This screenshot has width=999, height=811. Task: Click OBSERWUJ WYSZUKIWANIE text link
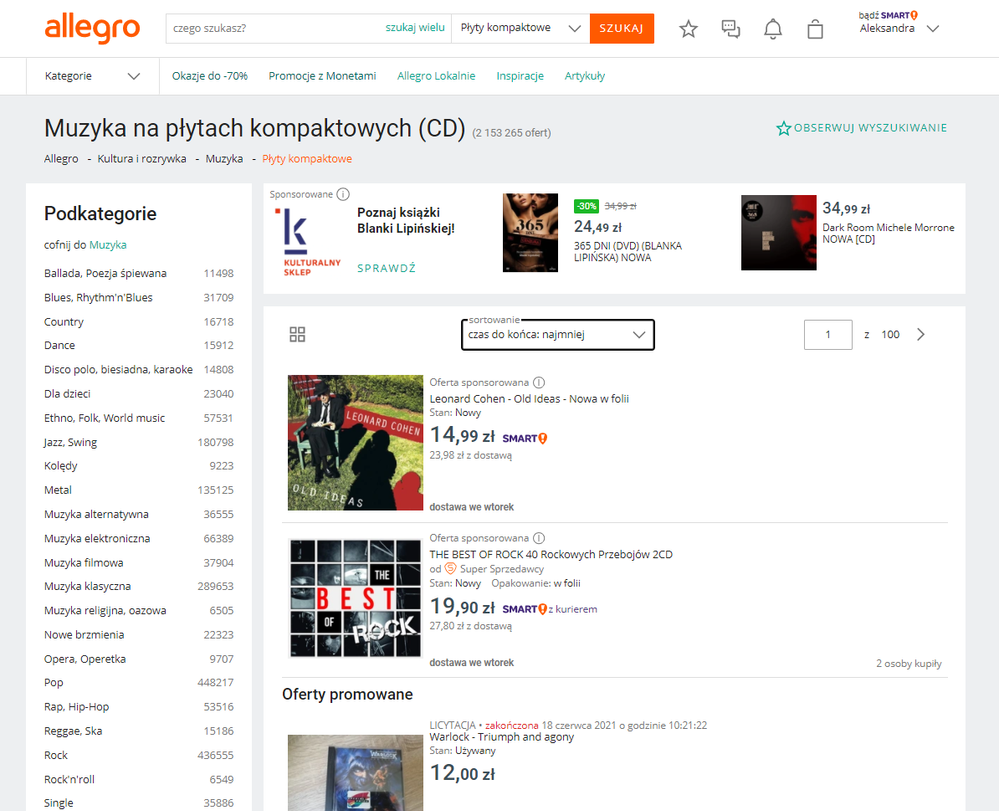(x=870, y=127)
